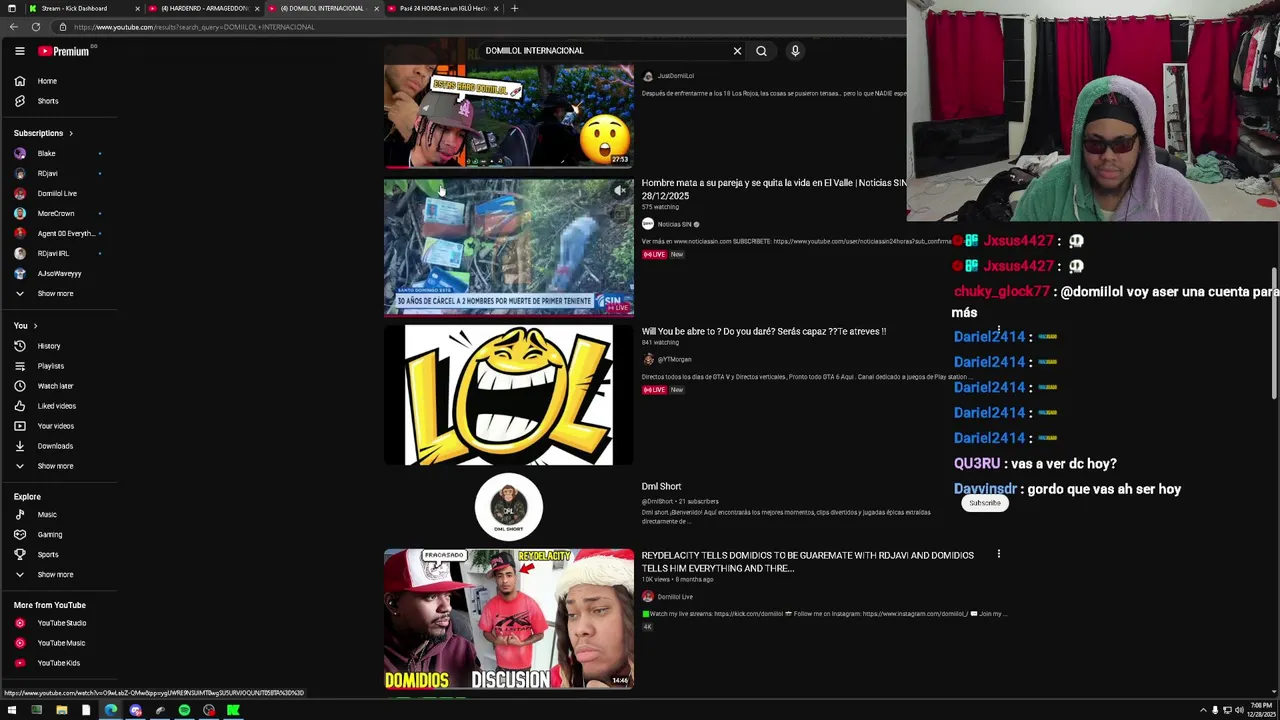The image size is (1280, 720).
Task: Launch YouTube Kids from sidebar
Action: (58, 663)
